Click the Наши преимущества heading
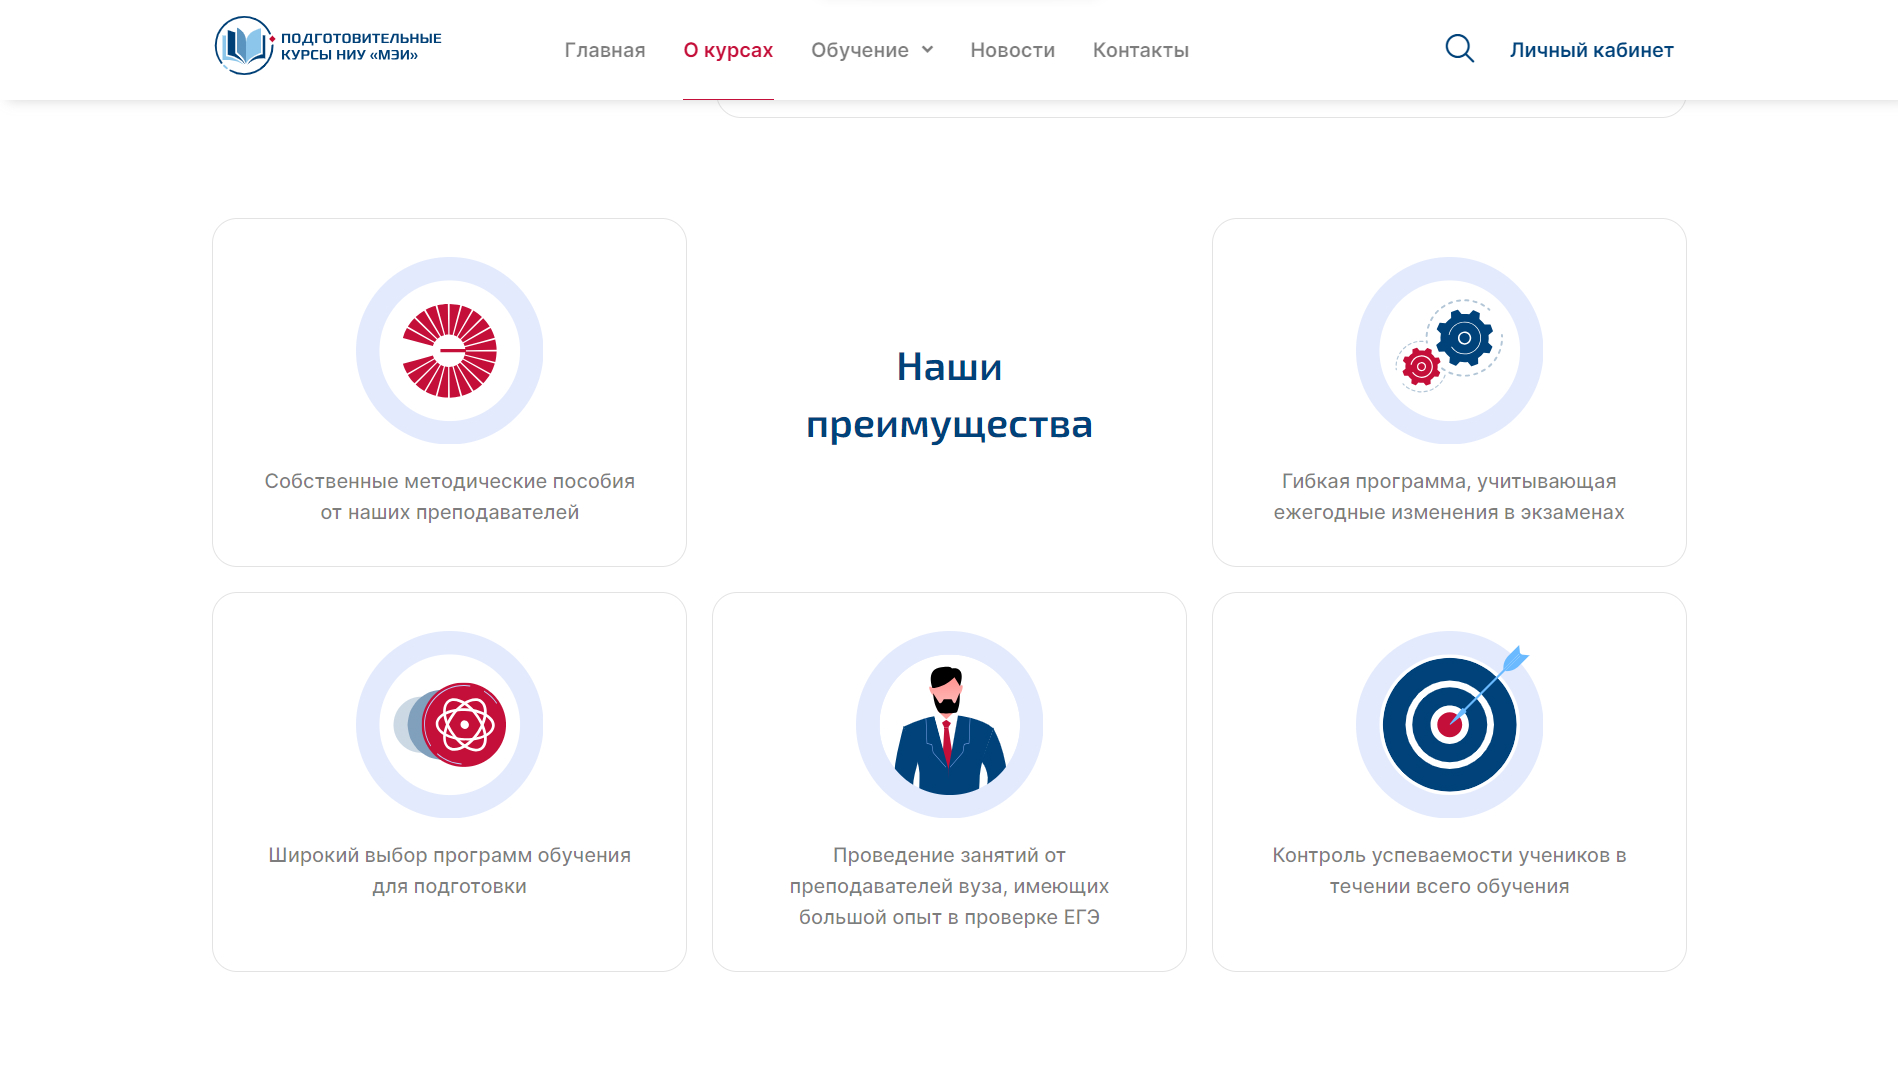Screen dimensions: 1898x1079 pyautogui.click(x=949, y=395)
